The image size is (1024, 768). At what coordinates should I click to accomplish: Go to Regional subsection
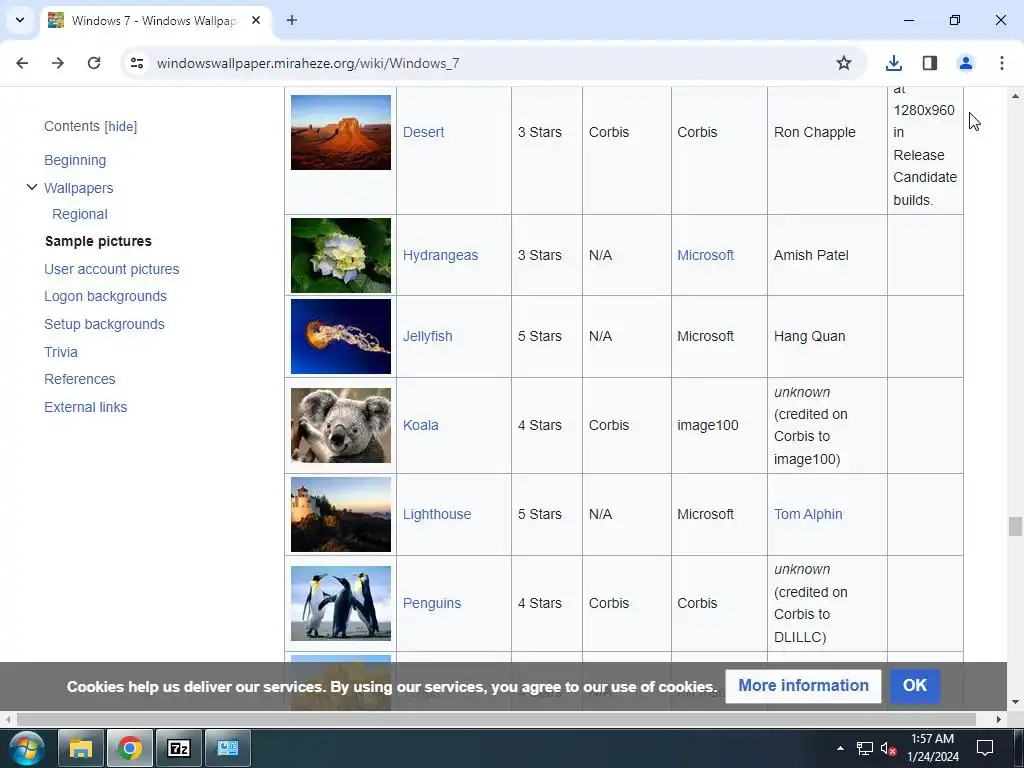click(x=80, y=214)
